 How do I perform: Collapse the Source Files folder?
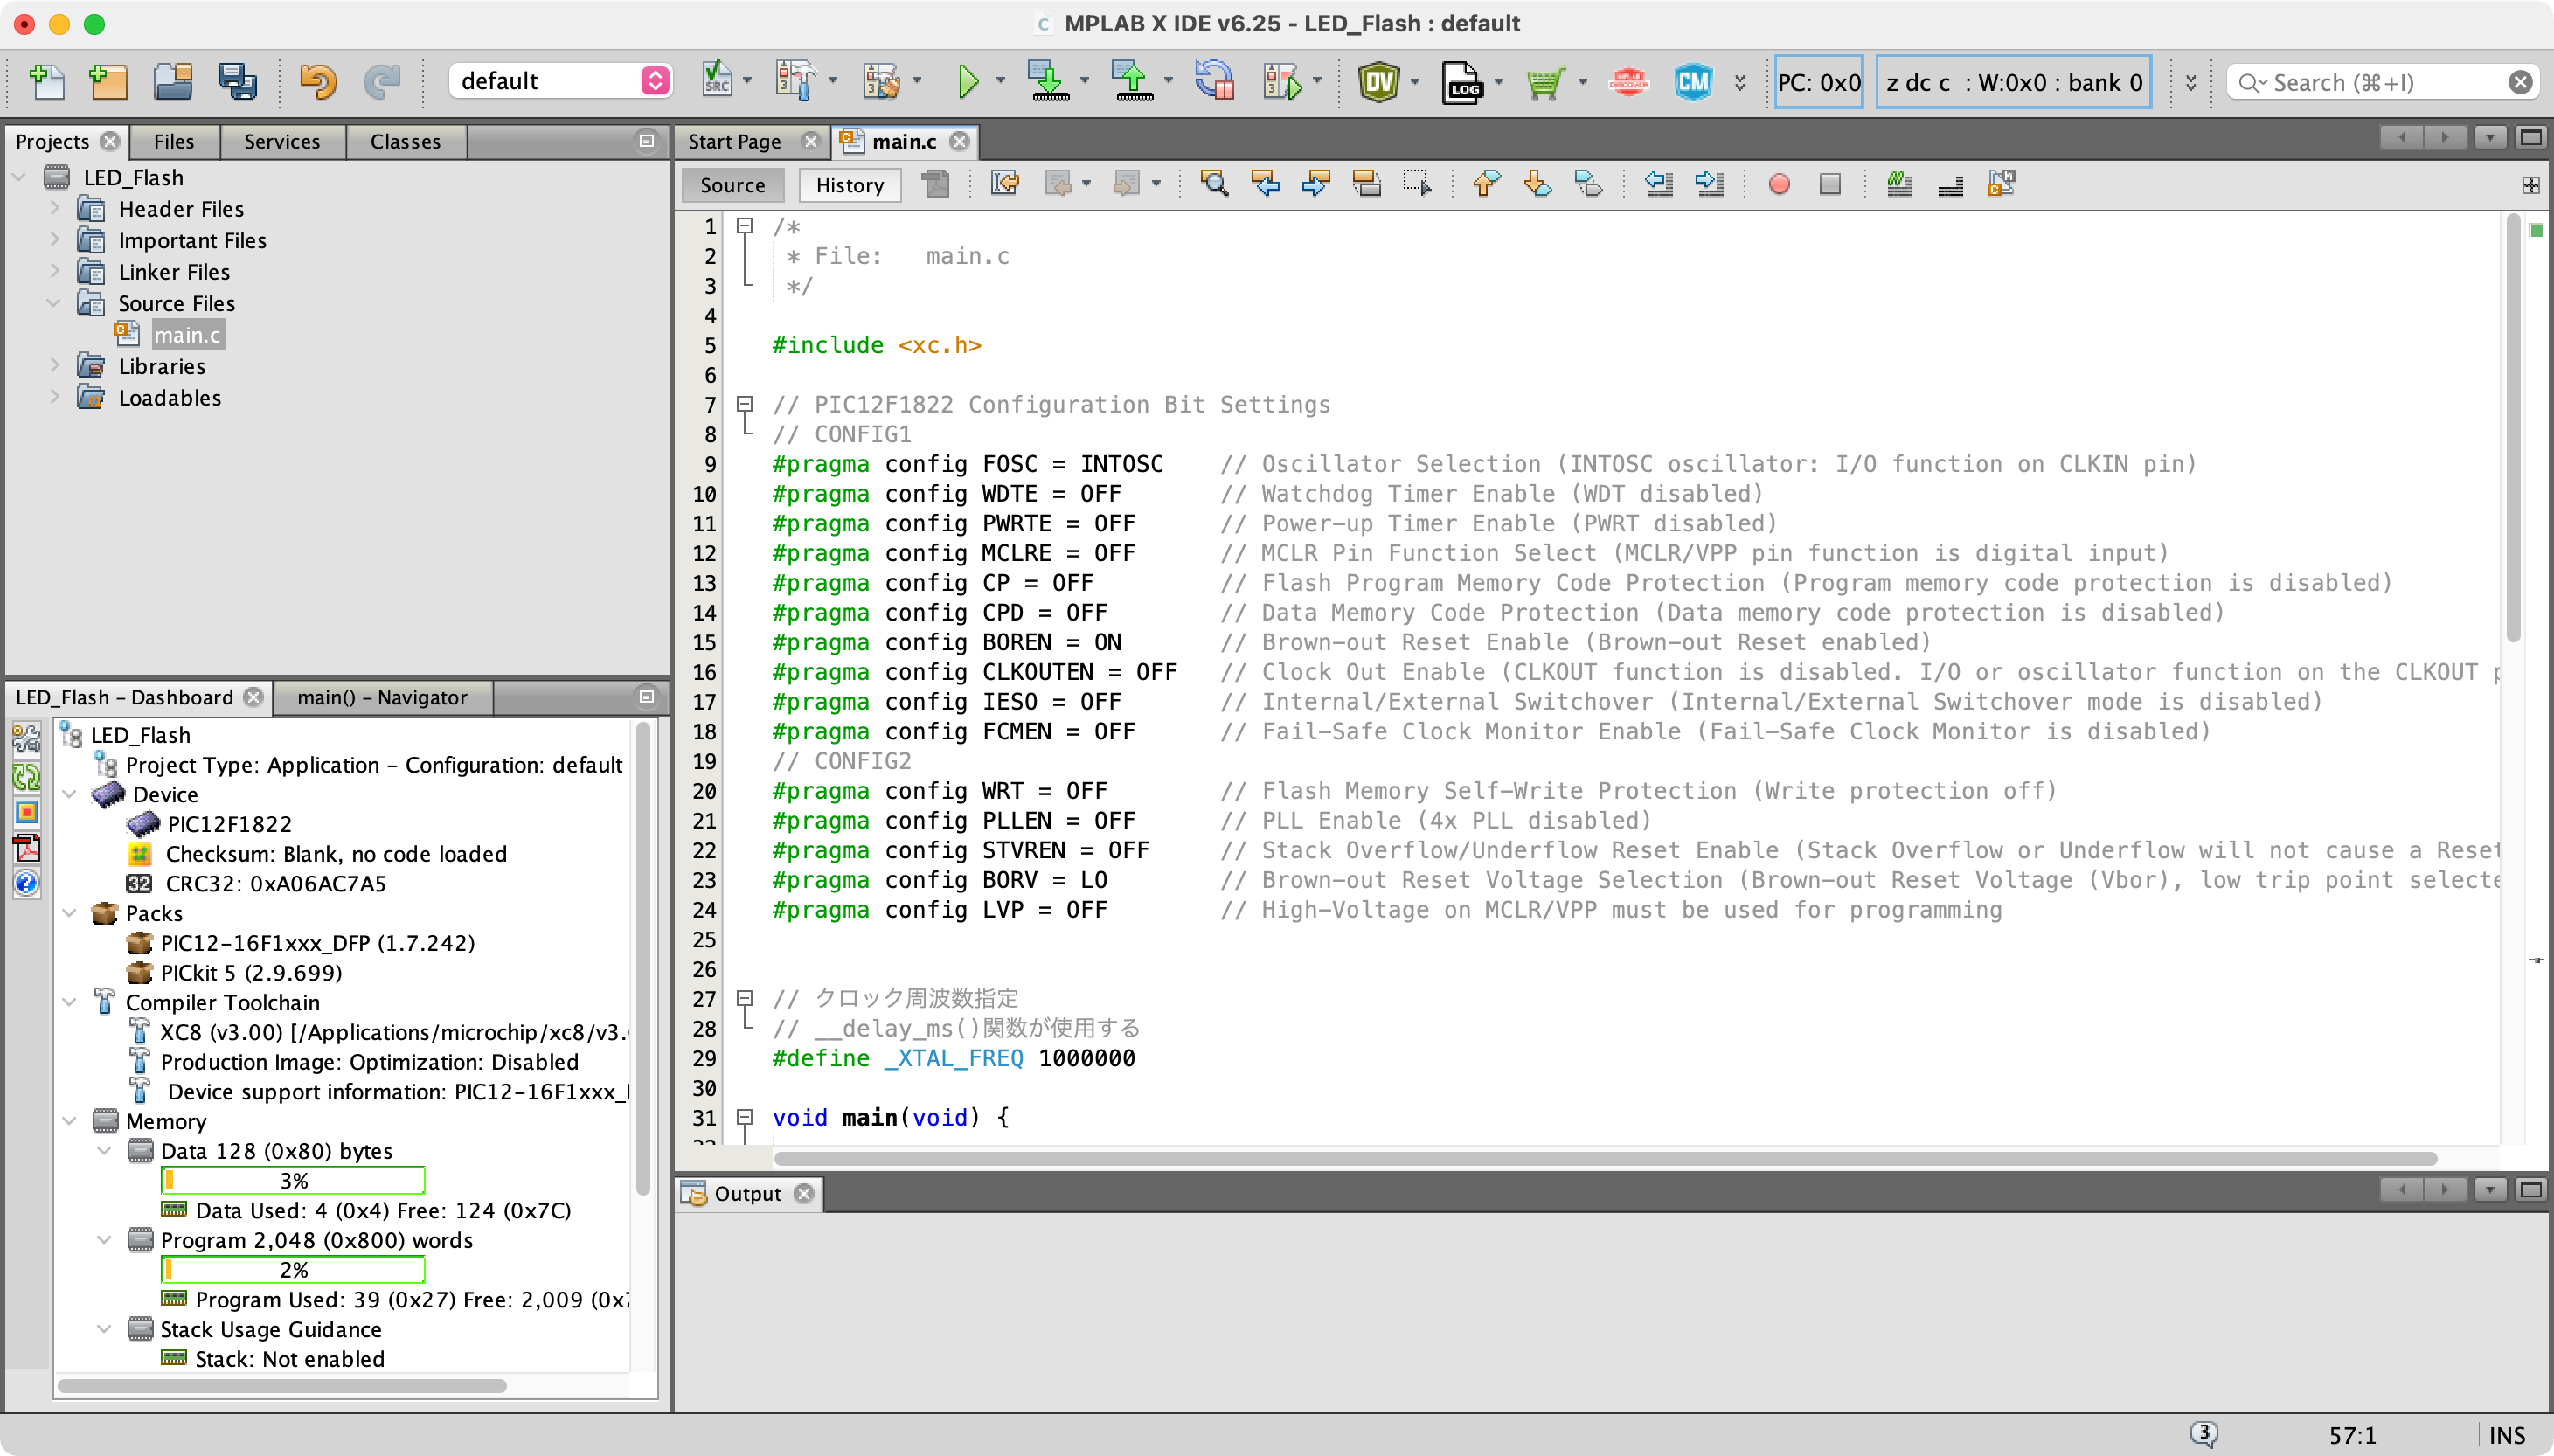(55, 303)
